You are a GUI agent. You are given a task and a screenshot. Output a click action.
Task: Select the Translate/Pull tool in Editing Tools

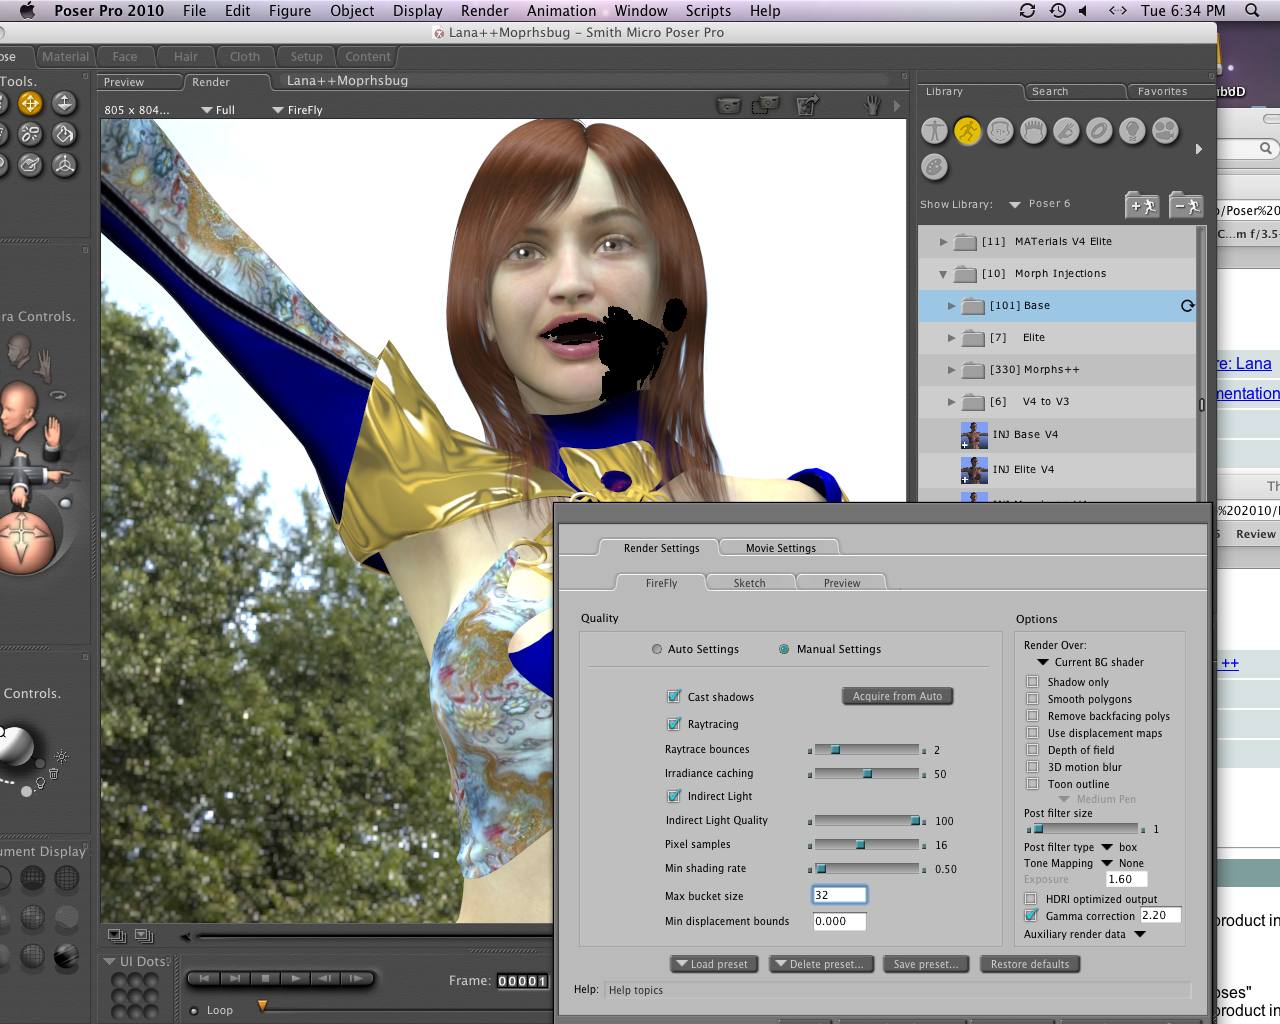(x=30, y=103)
